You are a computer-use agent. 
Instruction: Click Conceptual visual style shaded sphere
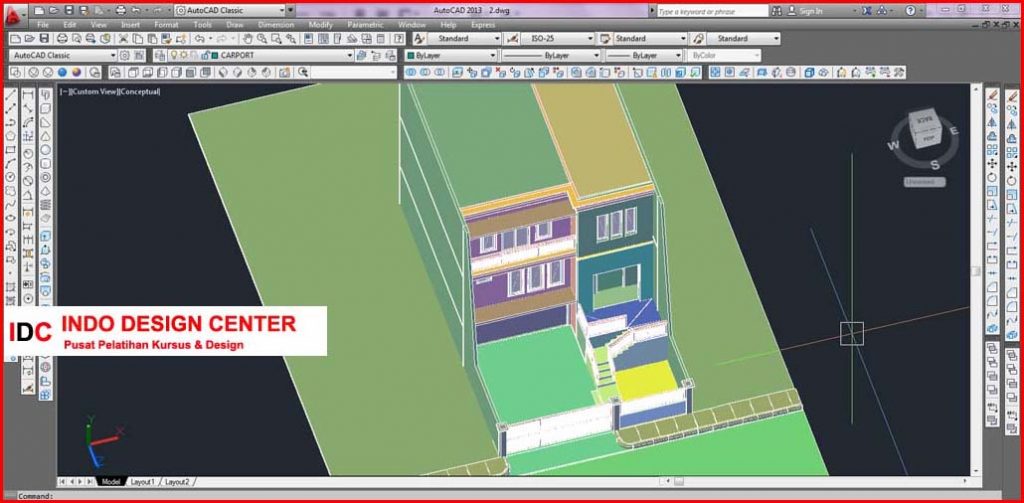pyautogui.click(x=76, y=73)
